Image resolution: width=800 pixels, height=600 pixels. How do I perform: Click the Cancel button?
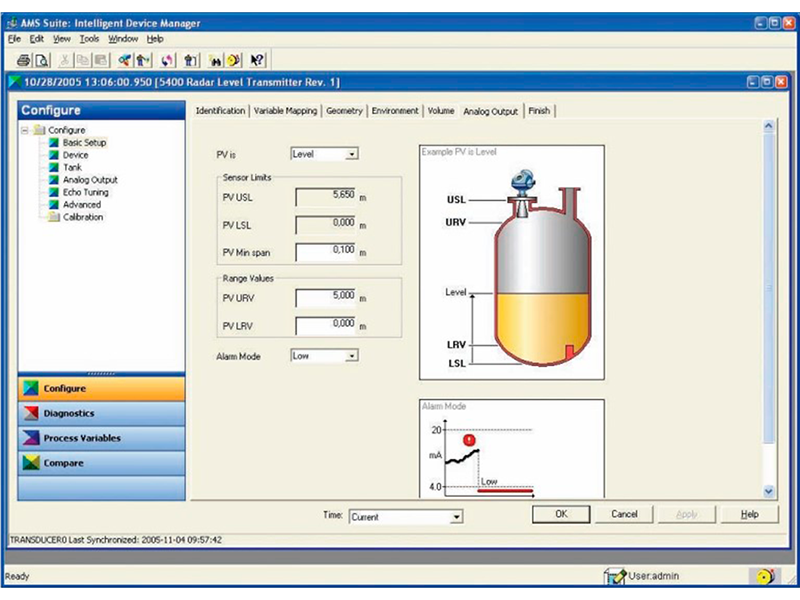pyautogui.click(x=624, y=514)
